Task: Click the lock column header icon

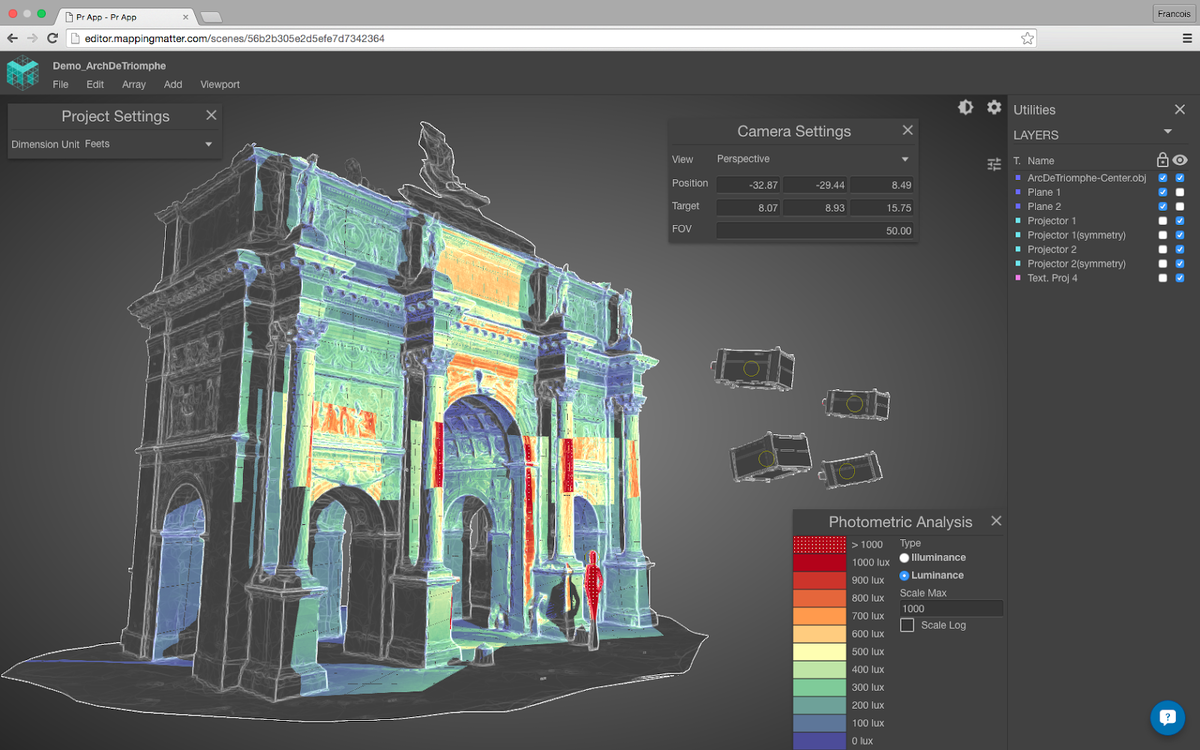Action: [1162, 160]
